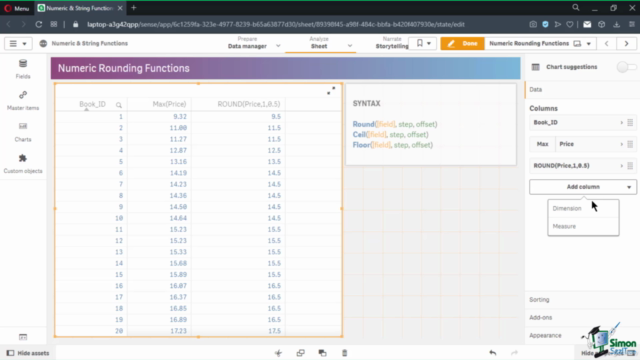Click table cell value 14.64
640x360 pixels.
pyautogui.click(x=178, y=218)
